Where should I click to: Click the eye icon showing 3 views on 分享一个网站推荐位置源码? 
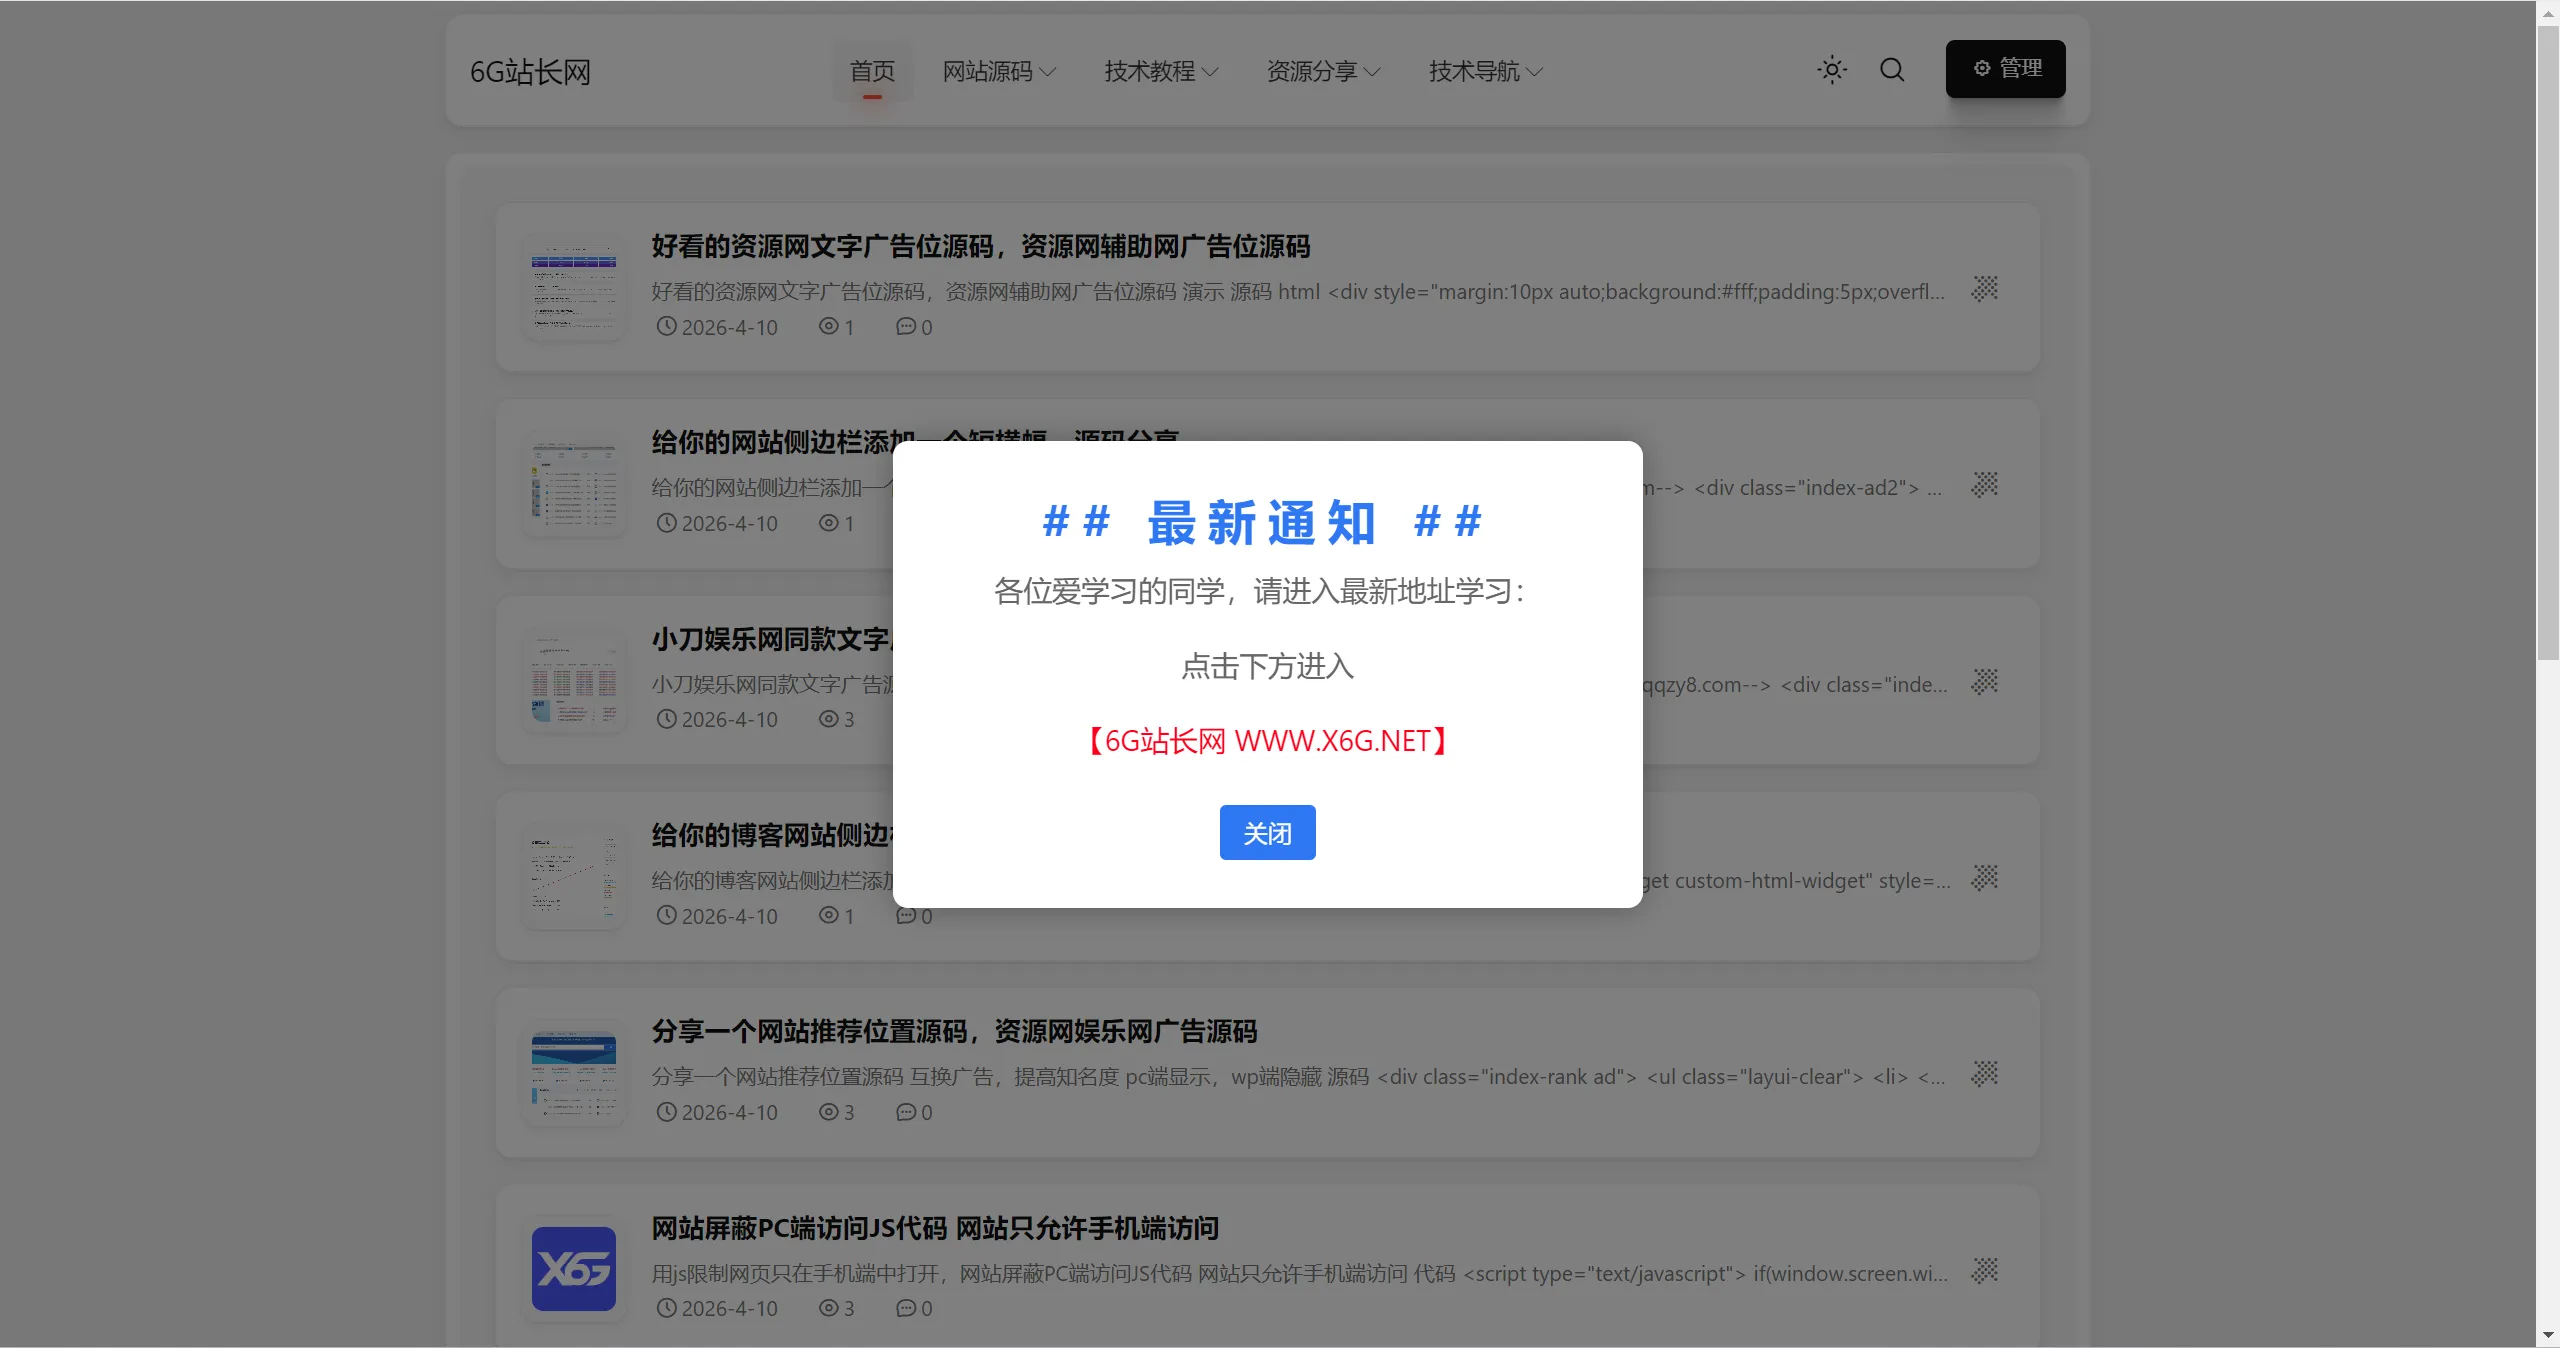pyautogui.click(x=828, y=1113)
